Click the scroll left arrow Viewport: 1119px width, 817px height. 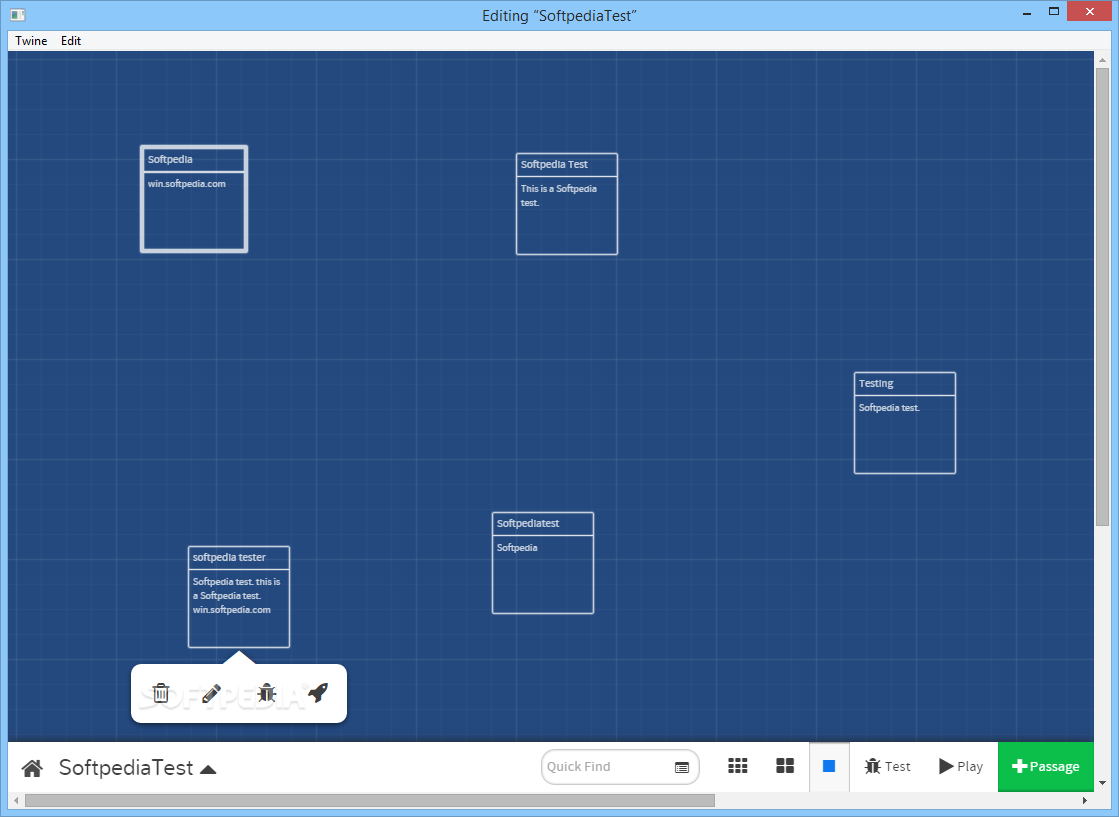[16, 801]
